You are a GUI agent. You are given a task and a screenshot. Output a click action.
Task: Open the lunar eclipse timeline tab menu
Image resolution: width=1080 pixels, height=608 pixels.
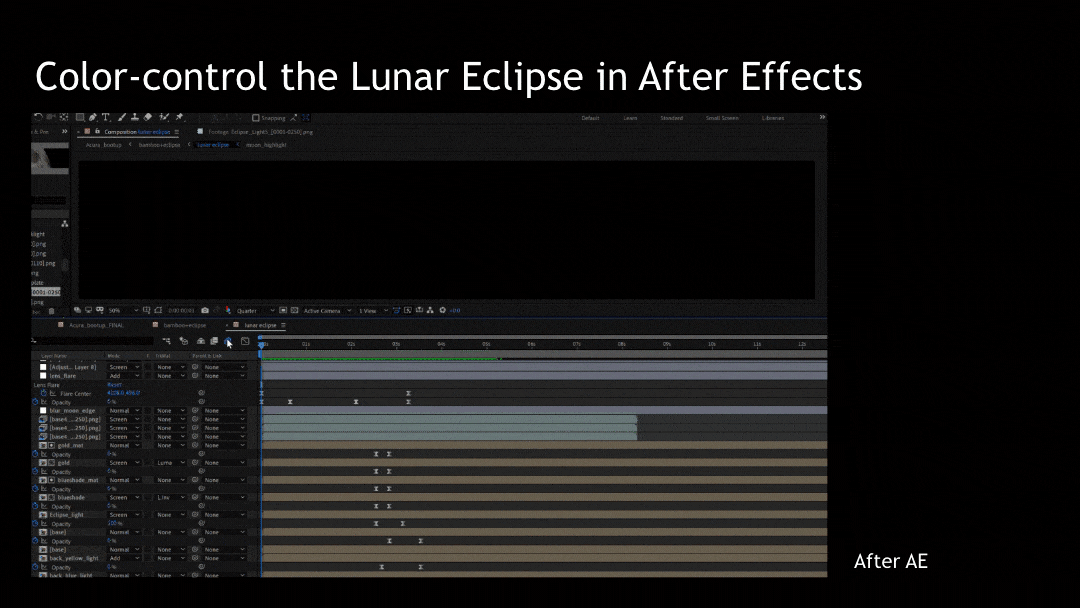pyautogui.click(x=283, y=325)
